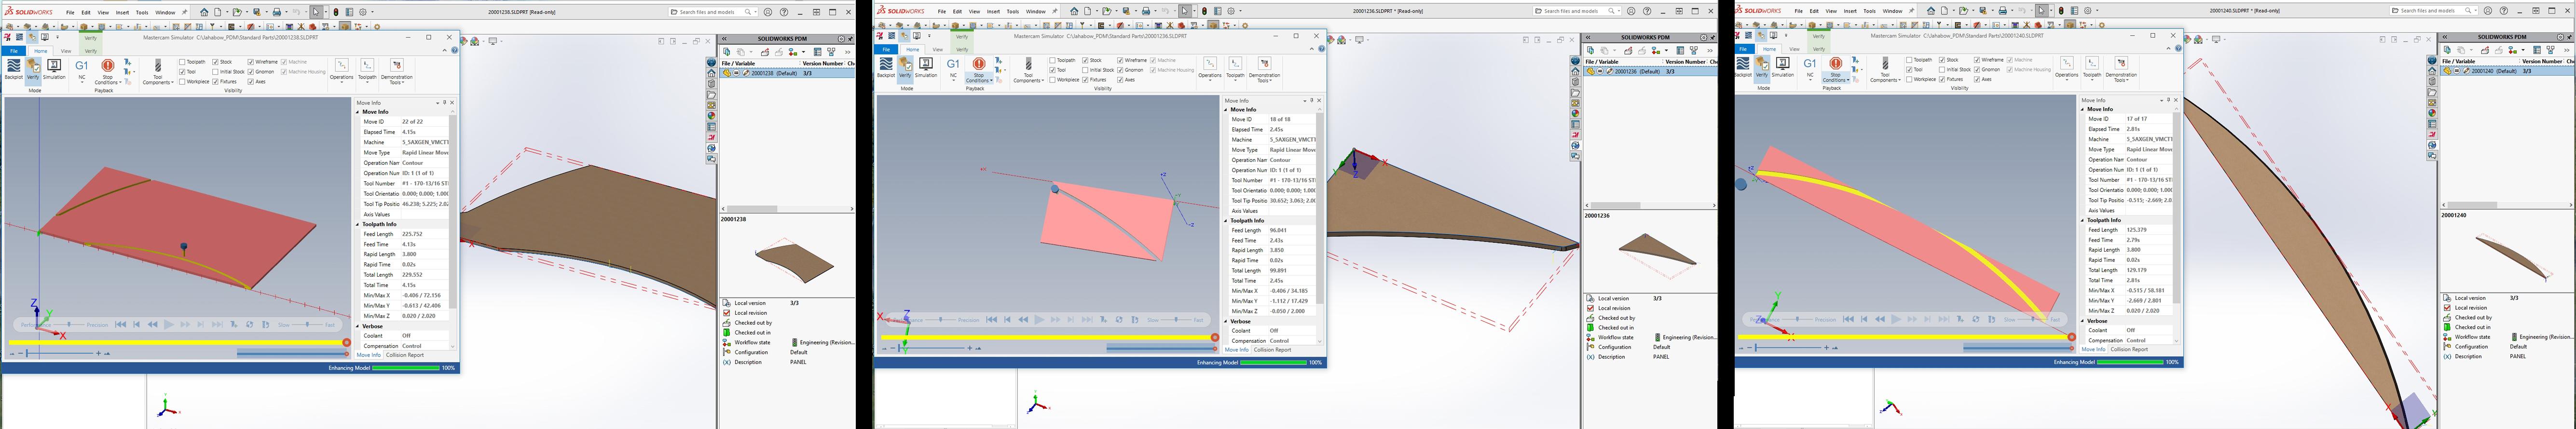Open the File tab in the 20001236 simulator
Screen dimensions: 2576x429
[886, 49]
